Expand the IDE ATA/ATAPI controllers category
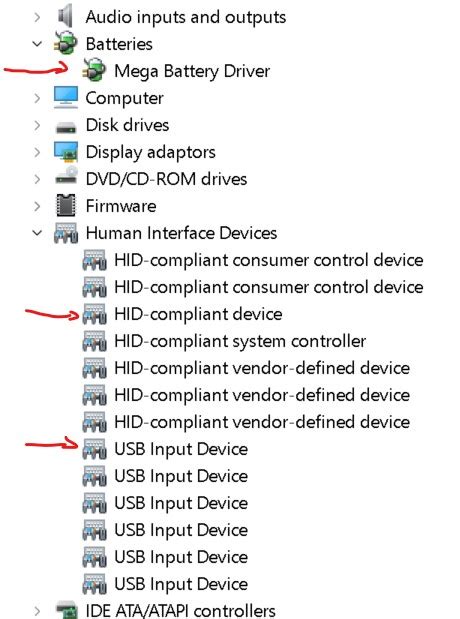Image resolution: width=460 pixels, height=619 pixels. (37, 611)
